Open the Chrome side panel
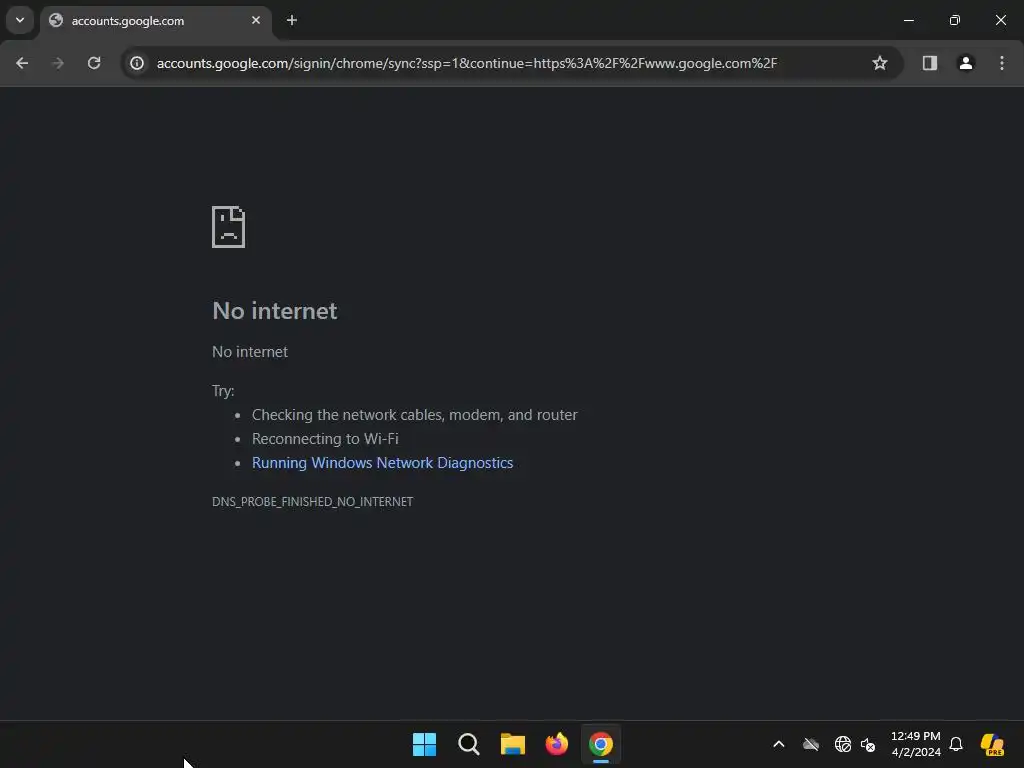 tap(930, 63)
